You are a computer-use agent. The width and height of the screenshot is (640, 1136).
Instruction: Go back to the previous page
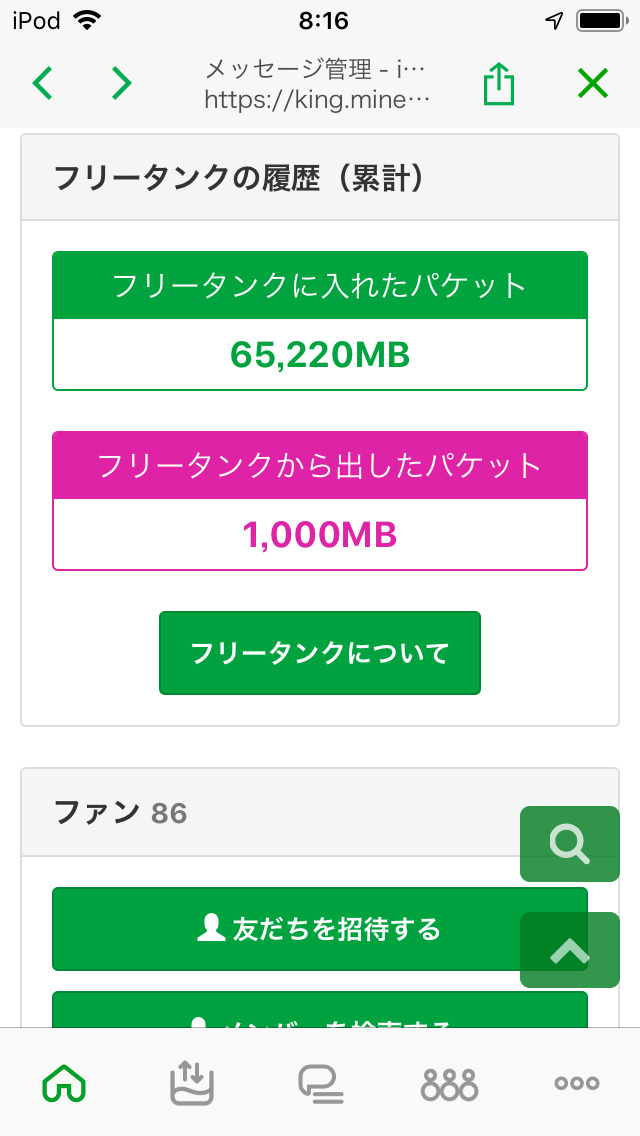click(43, 84)
